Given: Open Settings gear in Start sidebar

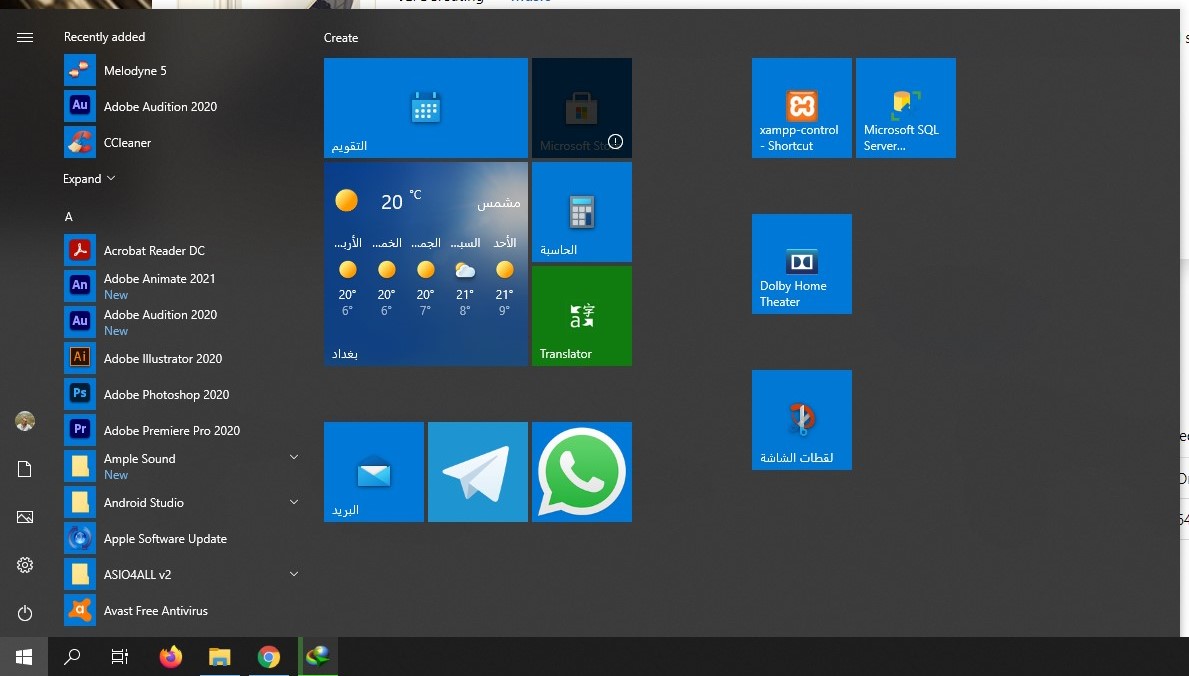Looking at the screenshot, I should (x=24, y=565).
